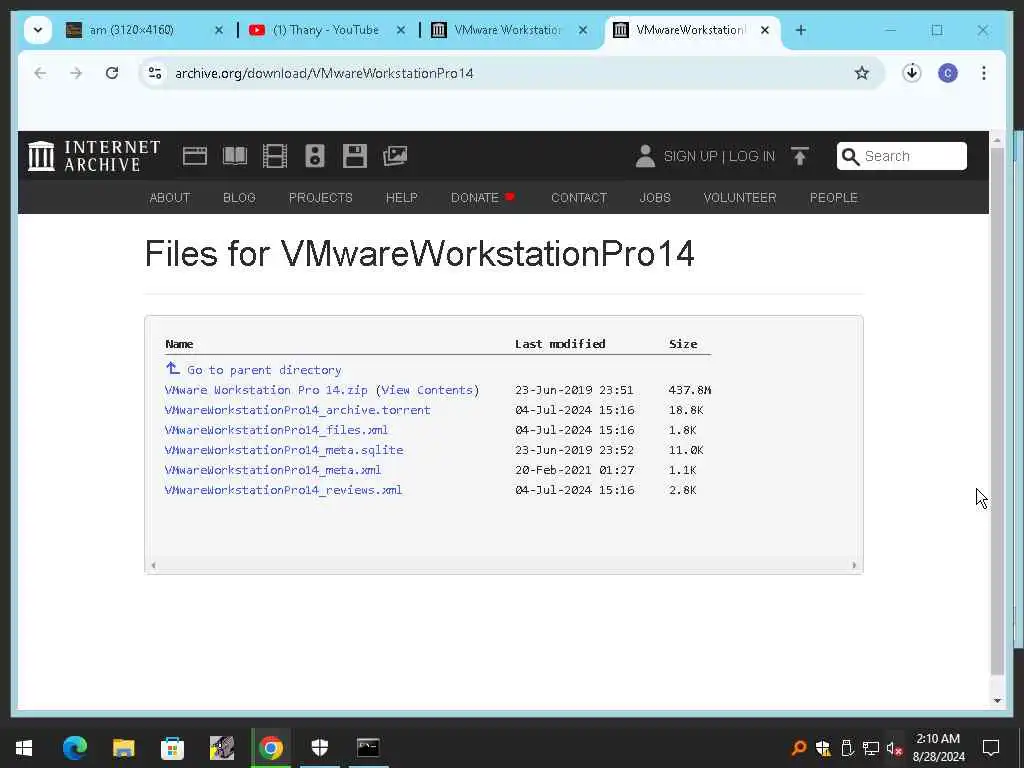Screen dimensions: 1024x768
Task: Switch to the Thany - YouTube tab
Action: pos(325,30)
